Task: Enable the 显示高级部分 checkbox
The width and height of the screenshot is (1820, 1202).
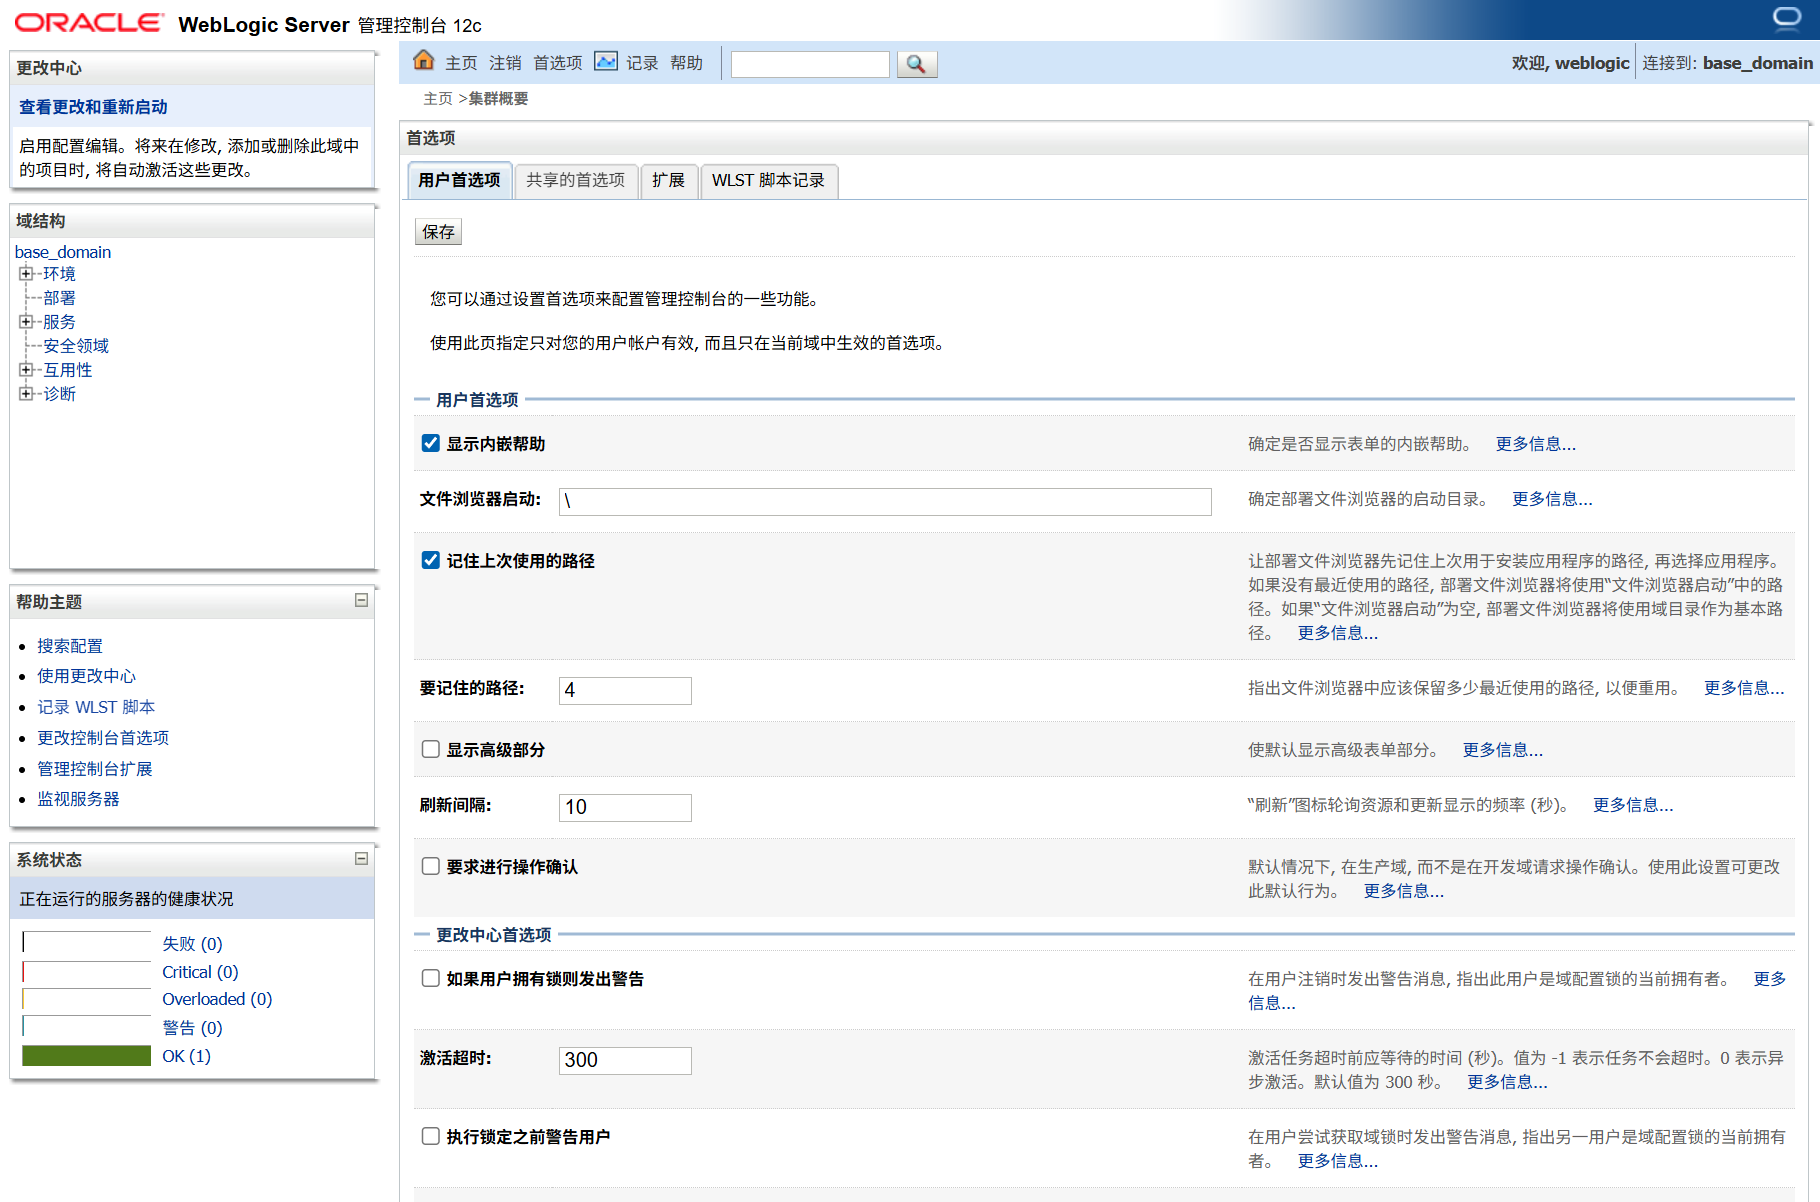Action: [x=431, y=749]
